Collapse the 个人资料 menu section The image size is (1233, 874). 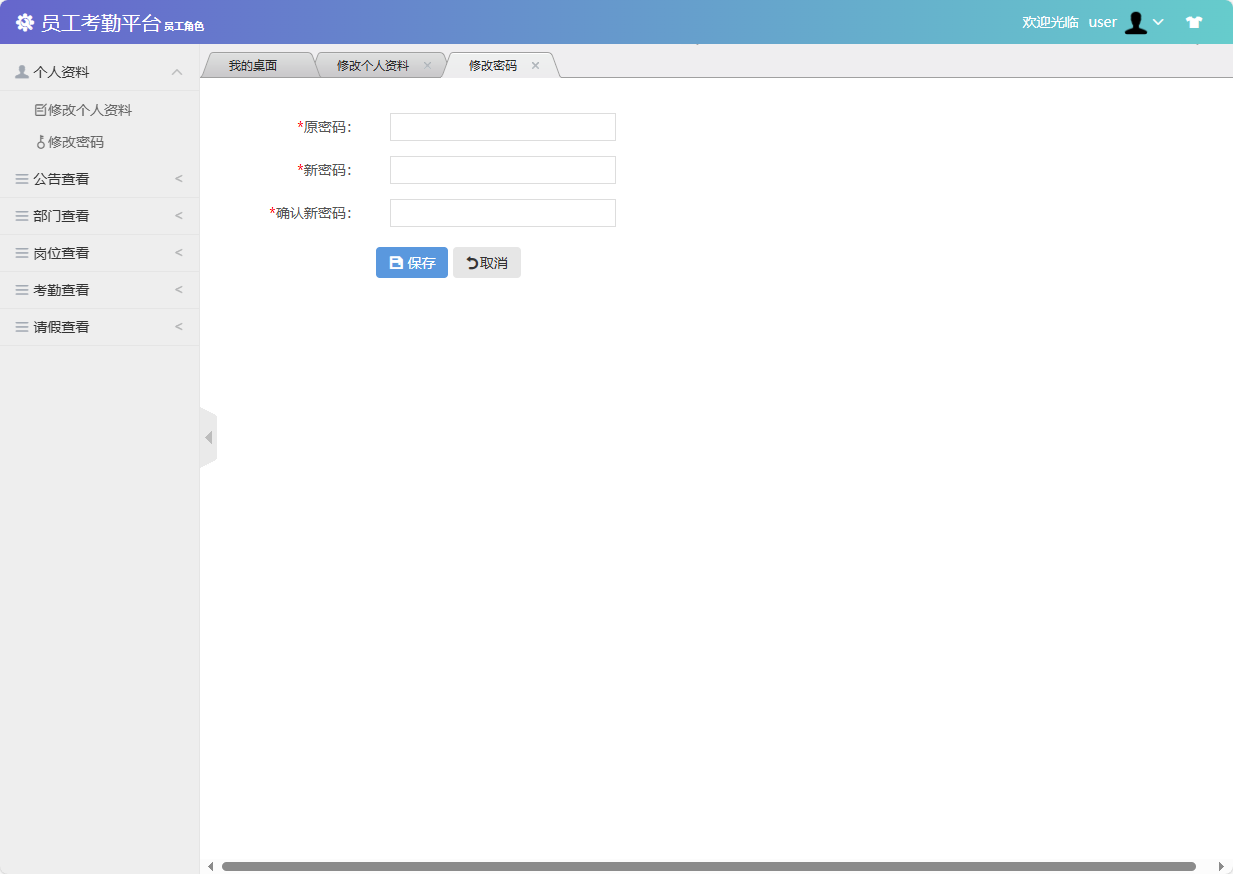pos(177,71)
